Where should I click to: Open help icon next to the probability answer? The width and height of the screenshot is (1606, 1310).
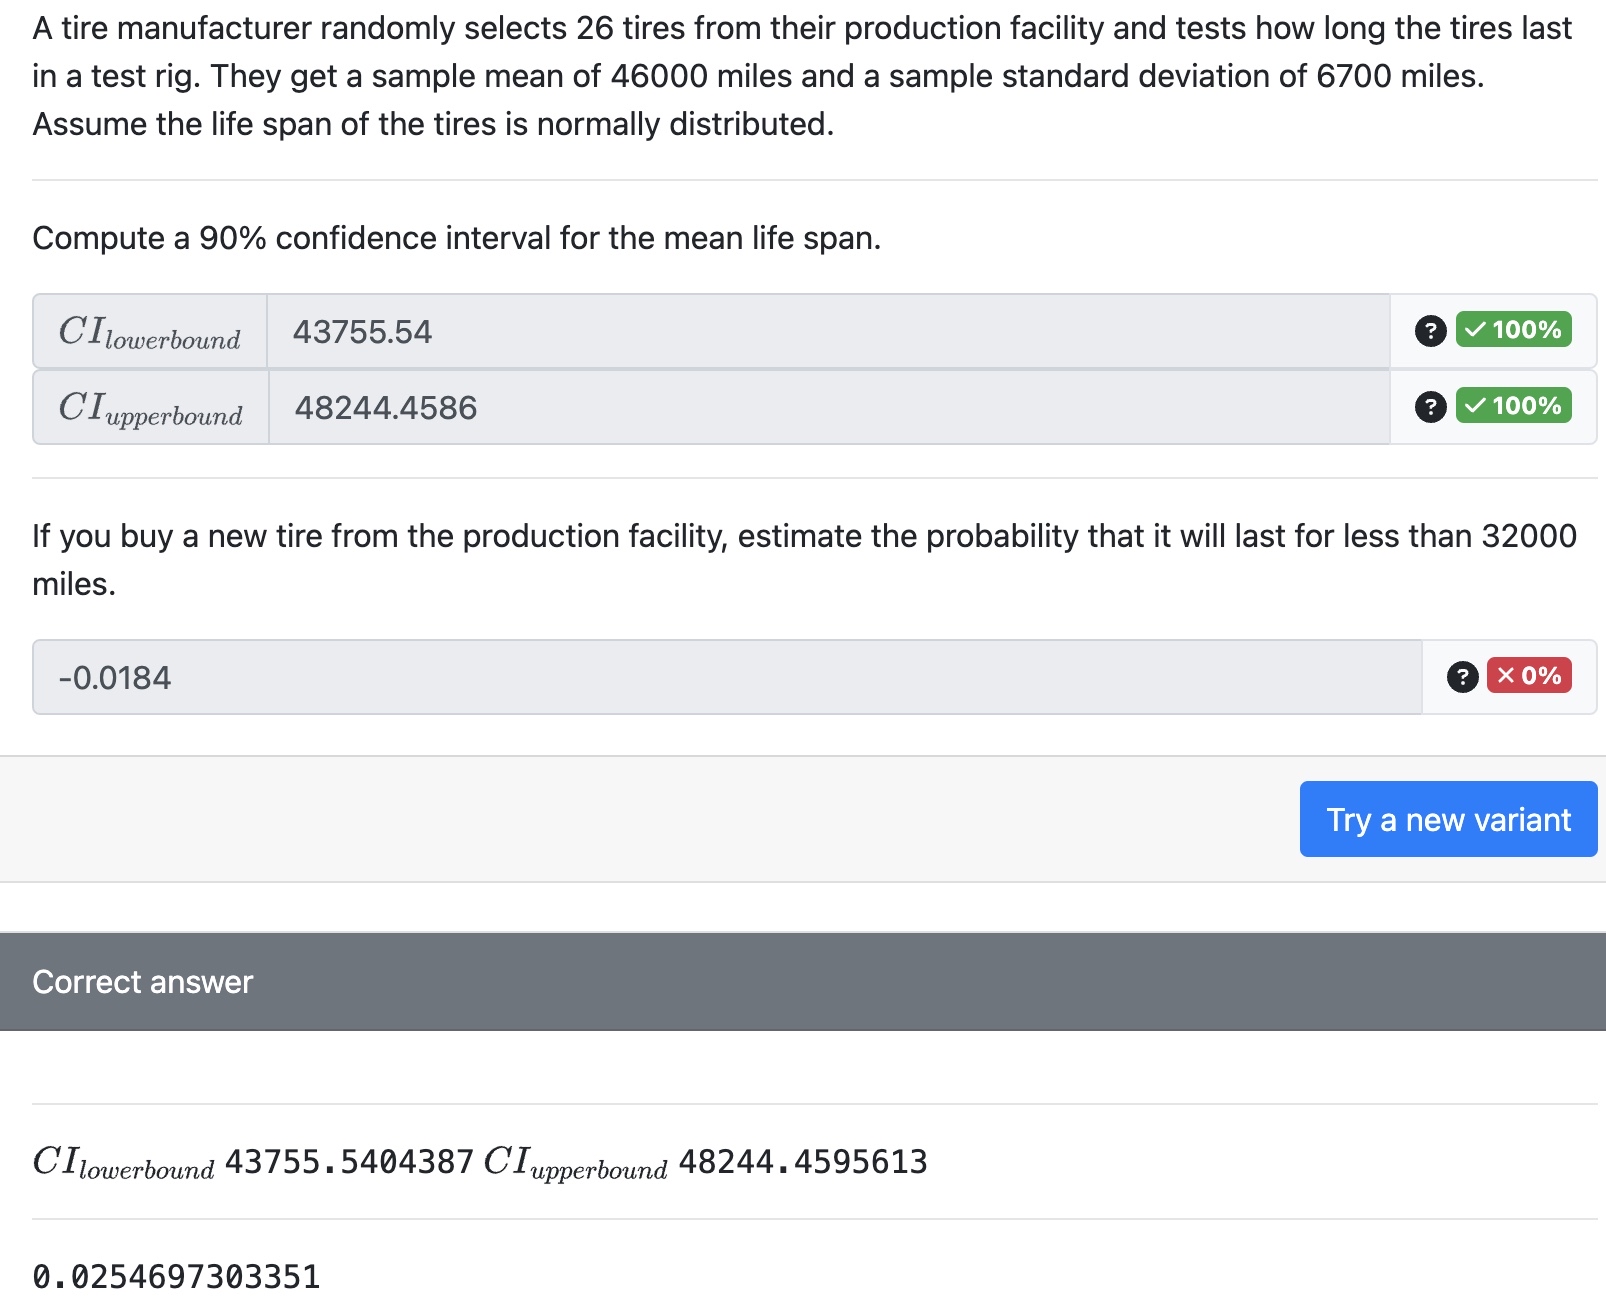coord(1462,677)
